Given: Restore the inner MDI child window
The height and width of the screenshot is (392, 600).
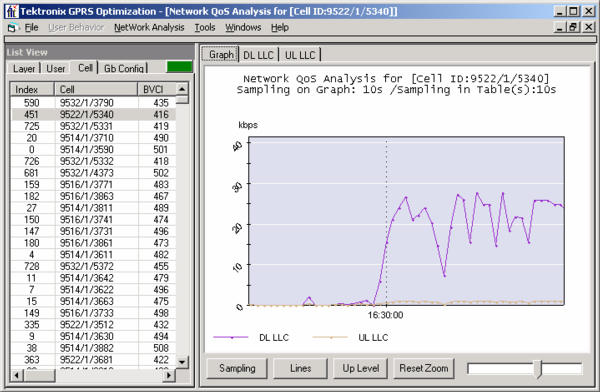Looking at the screenshot, I should pyautogui.click(x=573, y=27).
